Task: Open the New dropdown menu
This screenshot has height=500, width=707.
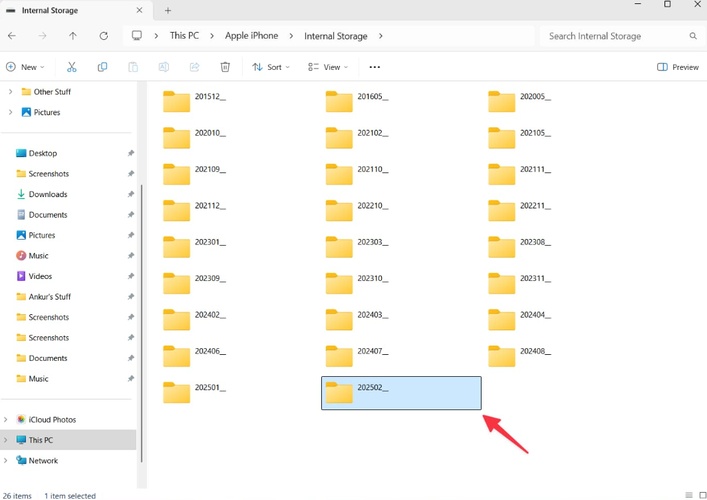Action: coord(26,67)
